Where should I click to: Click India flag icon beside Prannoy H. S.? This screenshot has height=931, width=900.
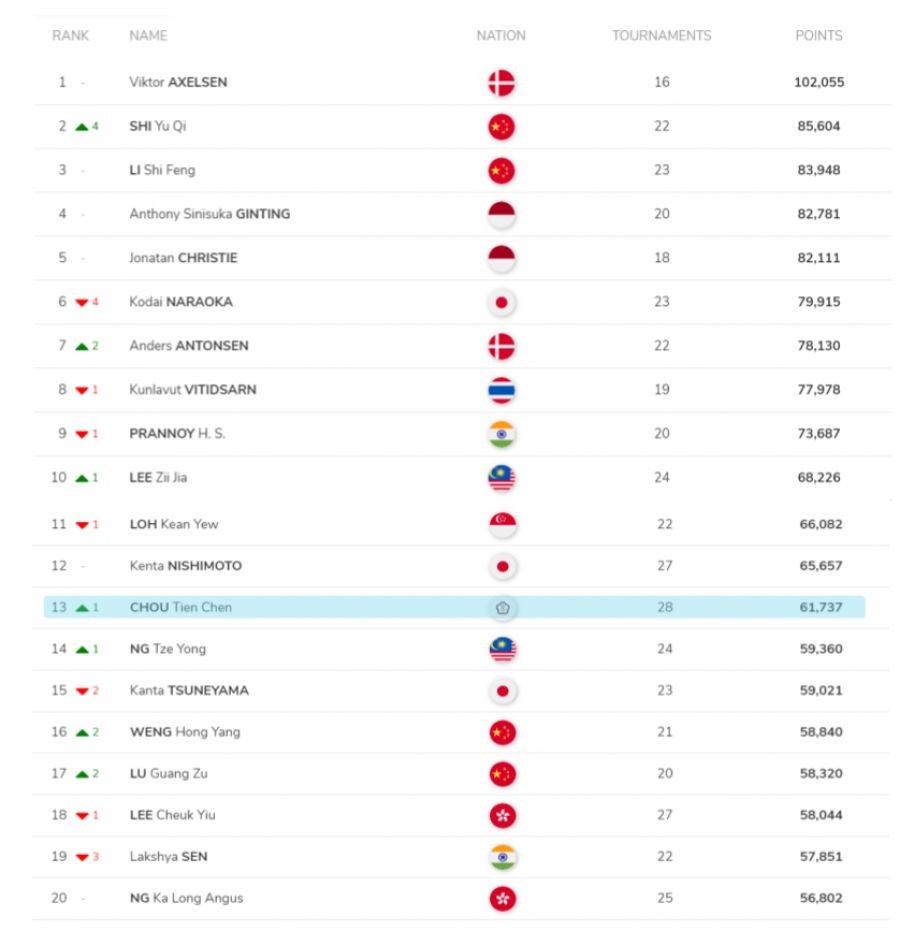click(x=501, y=434)
